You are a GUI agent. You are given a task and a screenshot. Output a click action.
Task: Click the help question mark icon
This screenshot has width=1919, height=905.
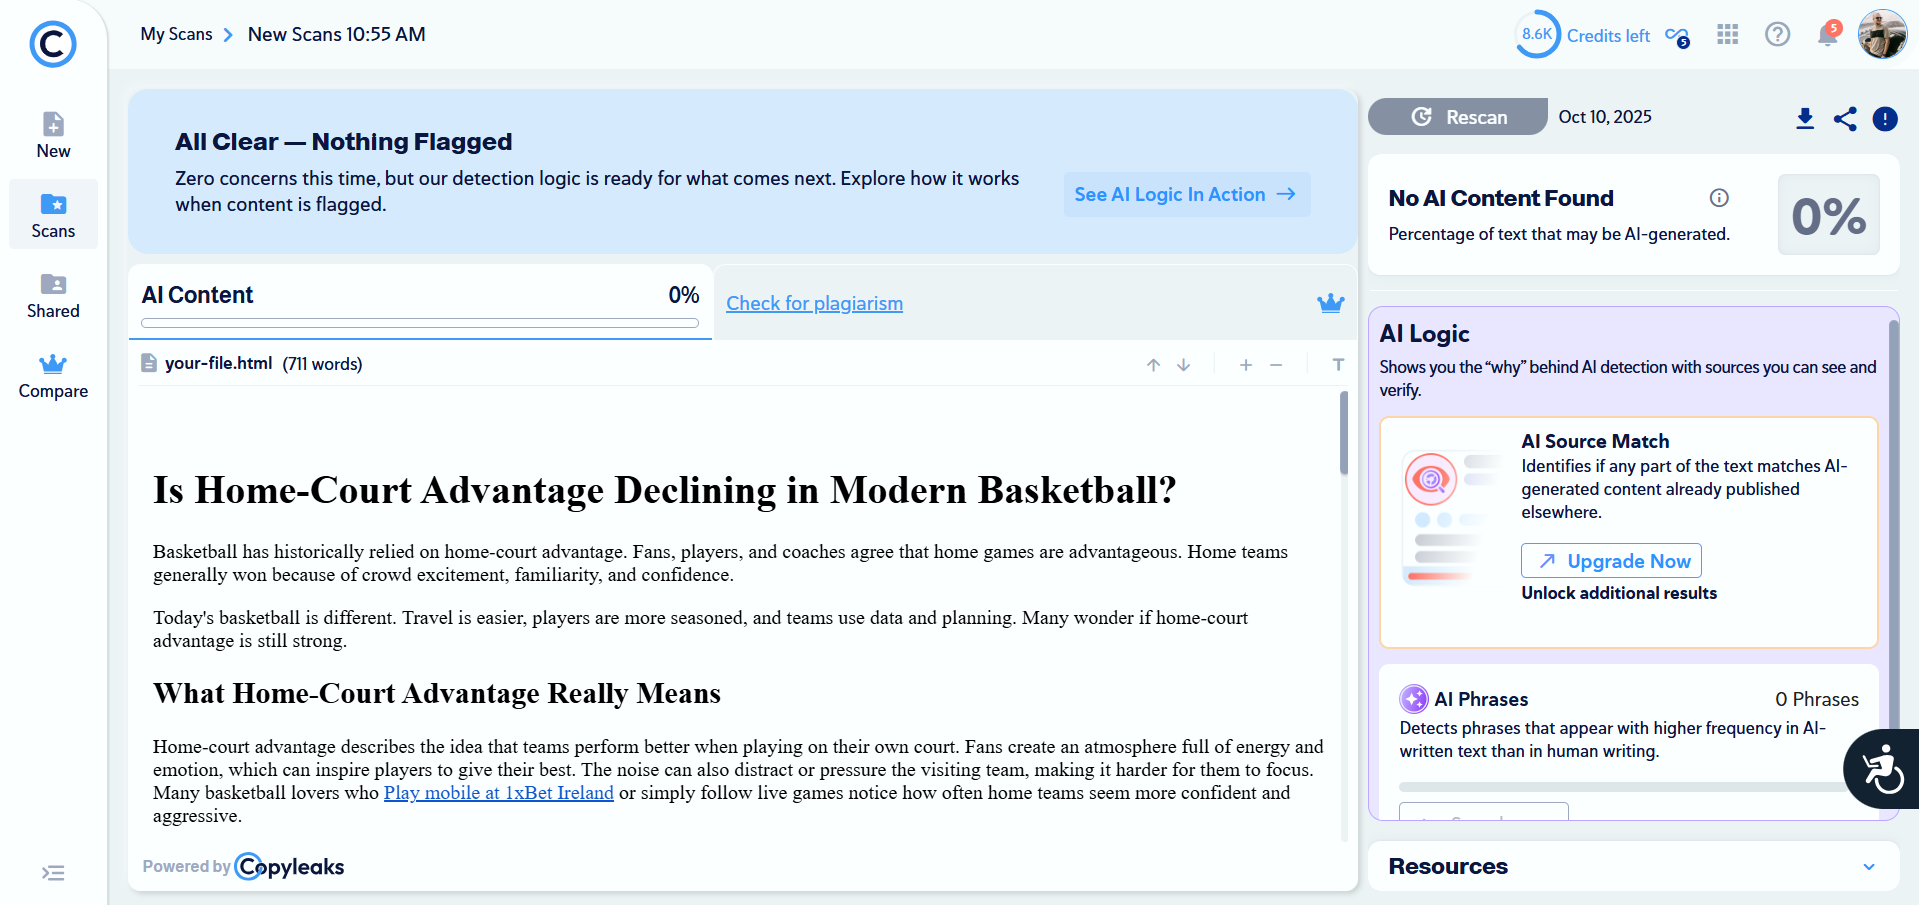click(1777, 35)
